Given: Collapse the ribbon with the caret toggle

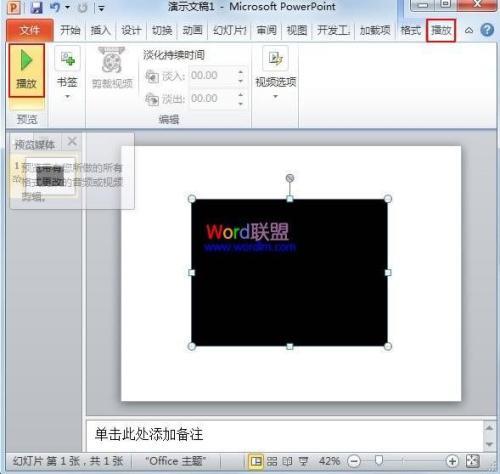Looking at the screenshot, I should coord(469,31).
